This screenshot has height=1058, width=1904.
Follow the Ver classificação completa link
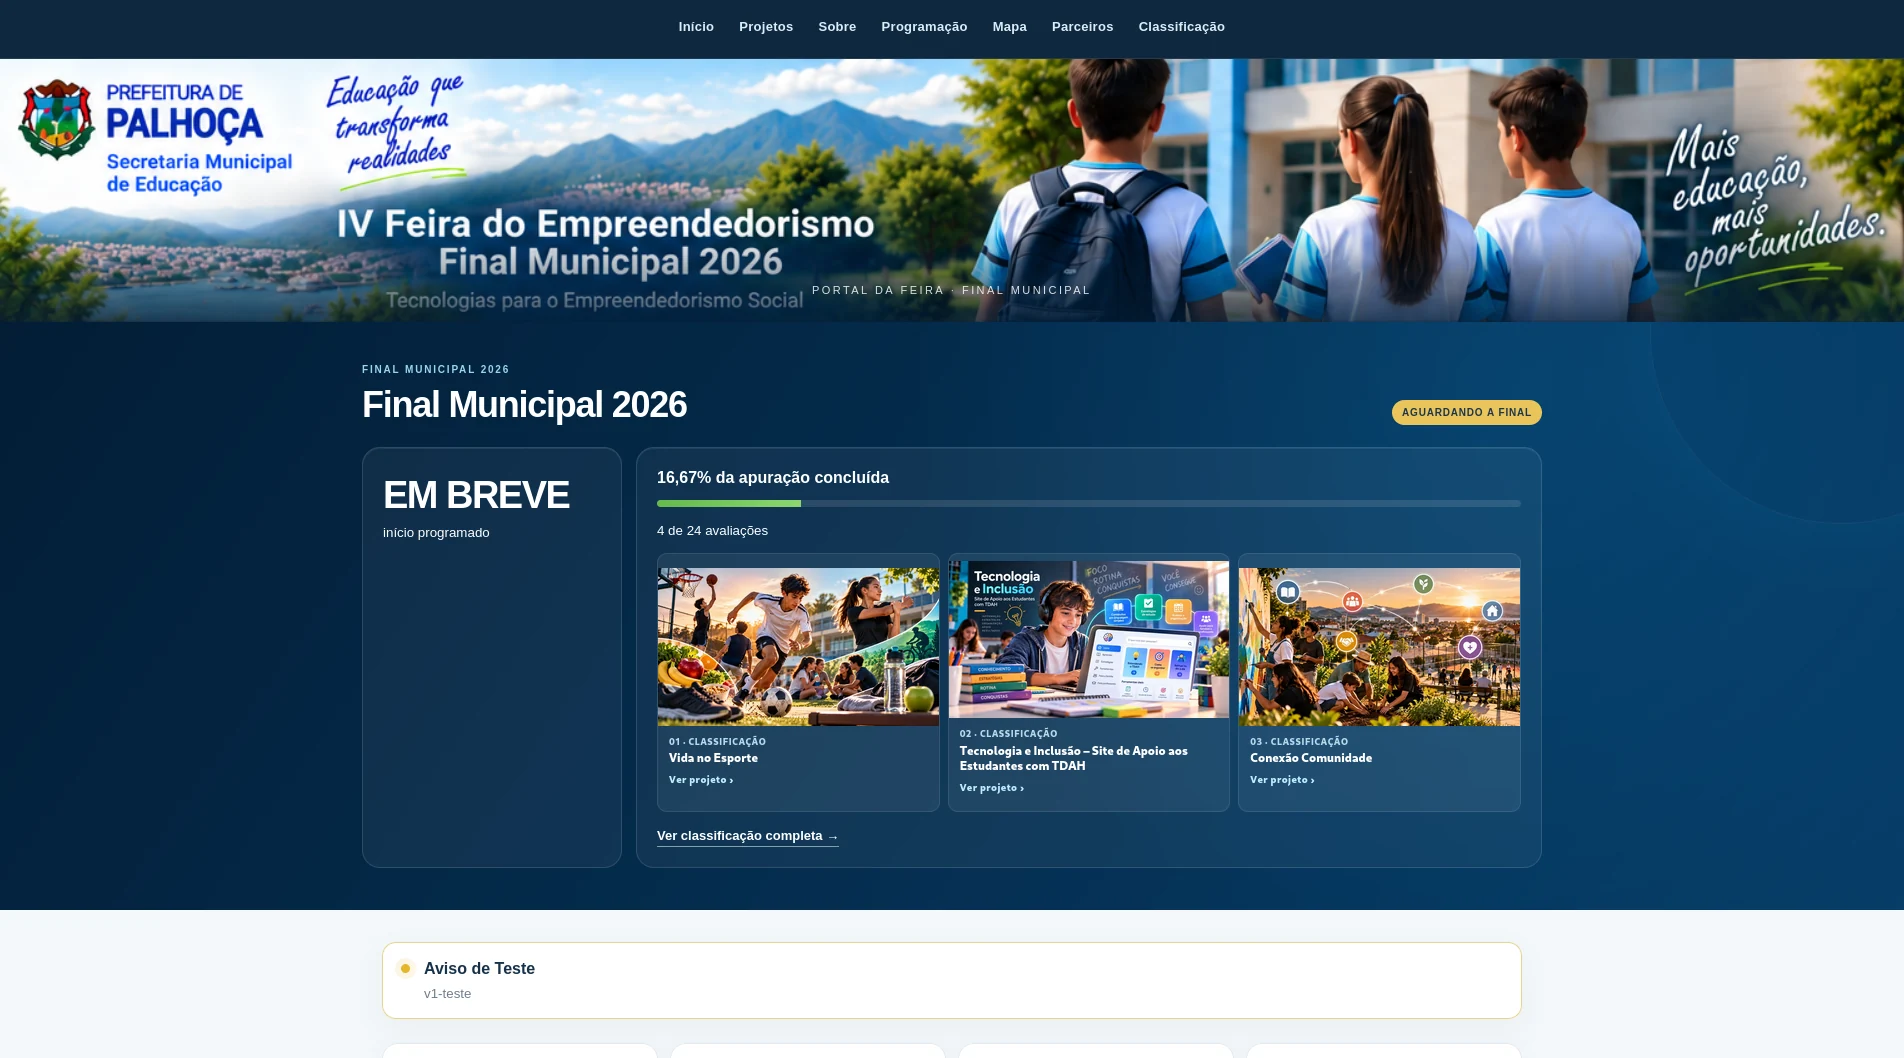click(x=747, y=836)
